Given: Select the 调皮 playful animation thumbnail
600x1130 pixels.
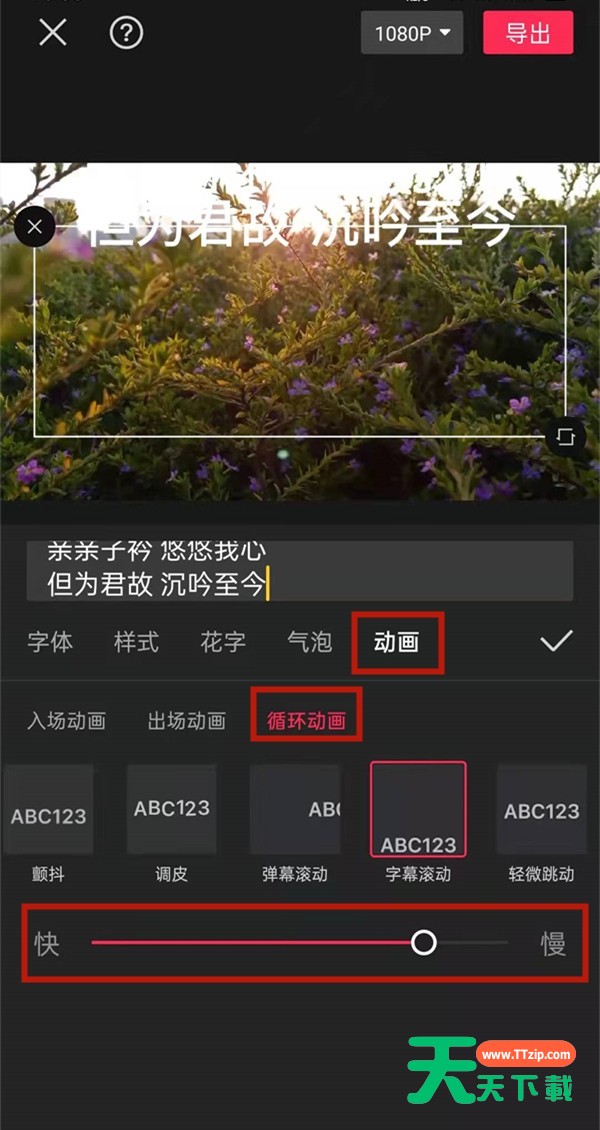Looking at the screenshot, I should 171,810.
